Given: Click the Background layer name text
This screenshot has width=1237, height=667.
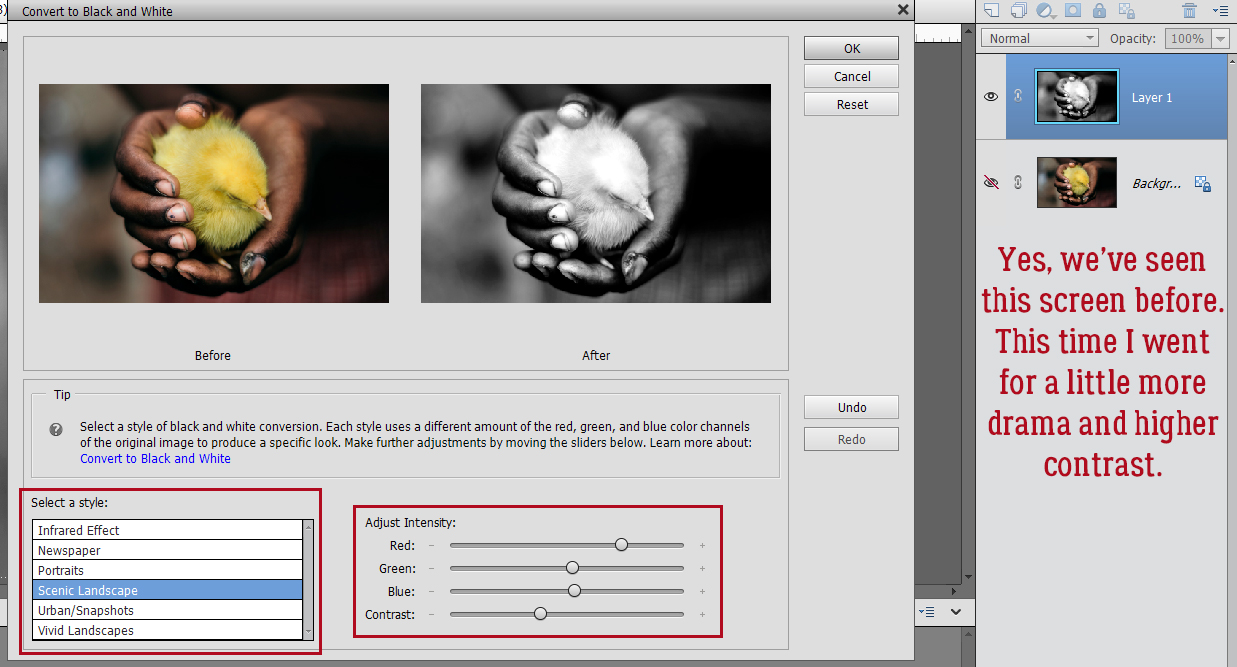Looking at the screenshot, I should (x=1158, y=184).
